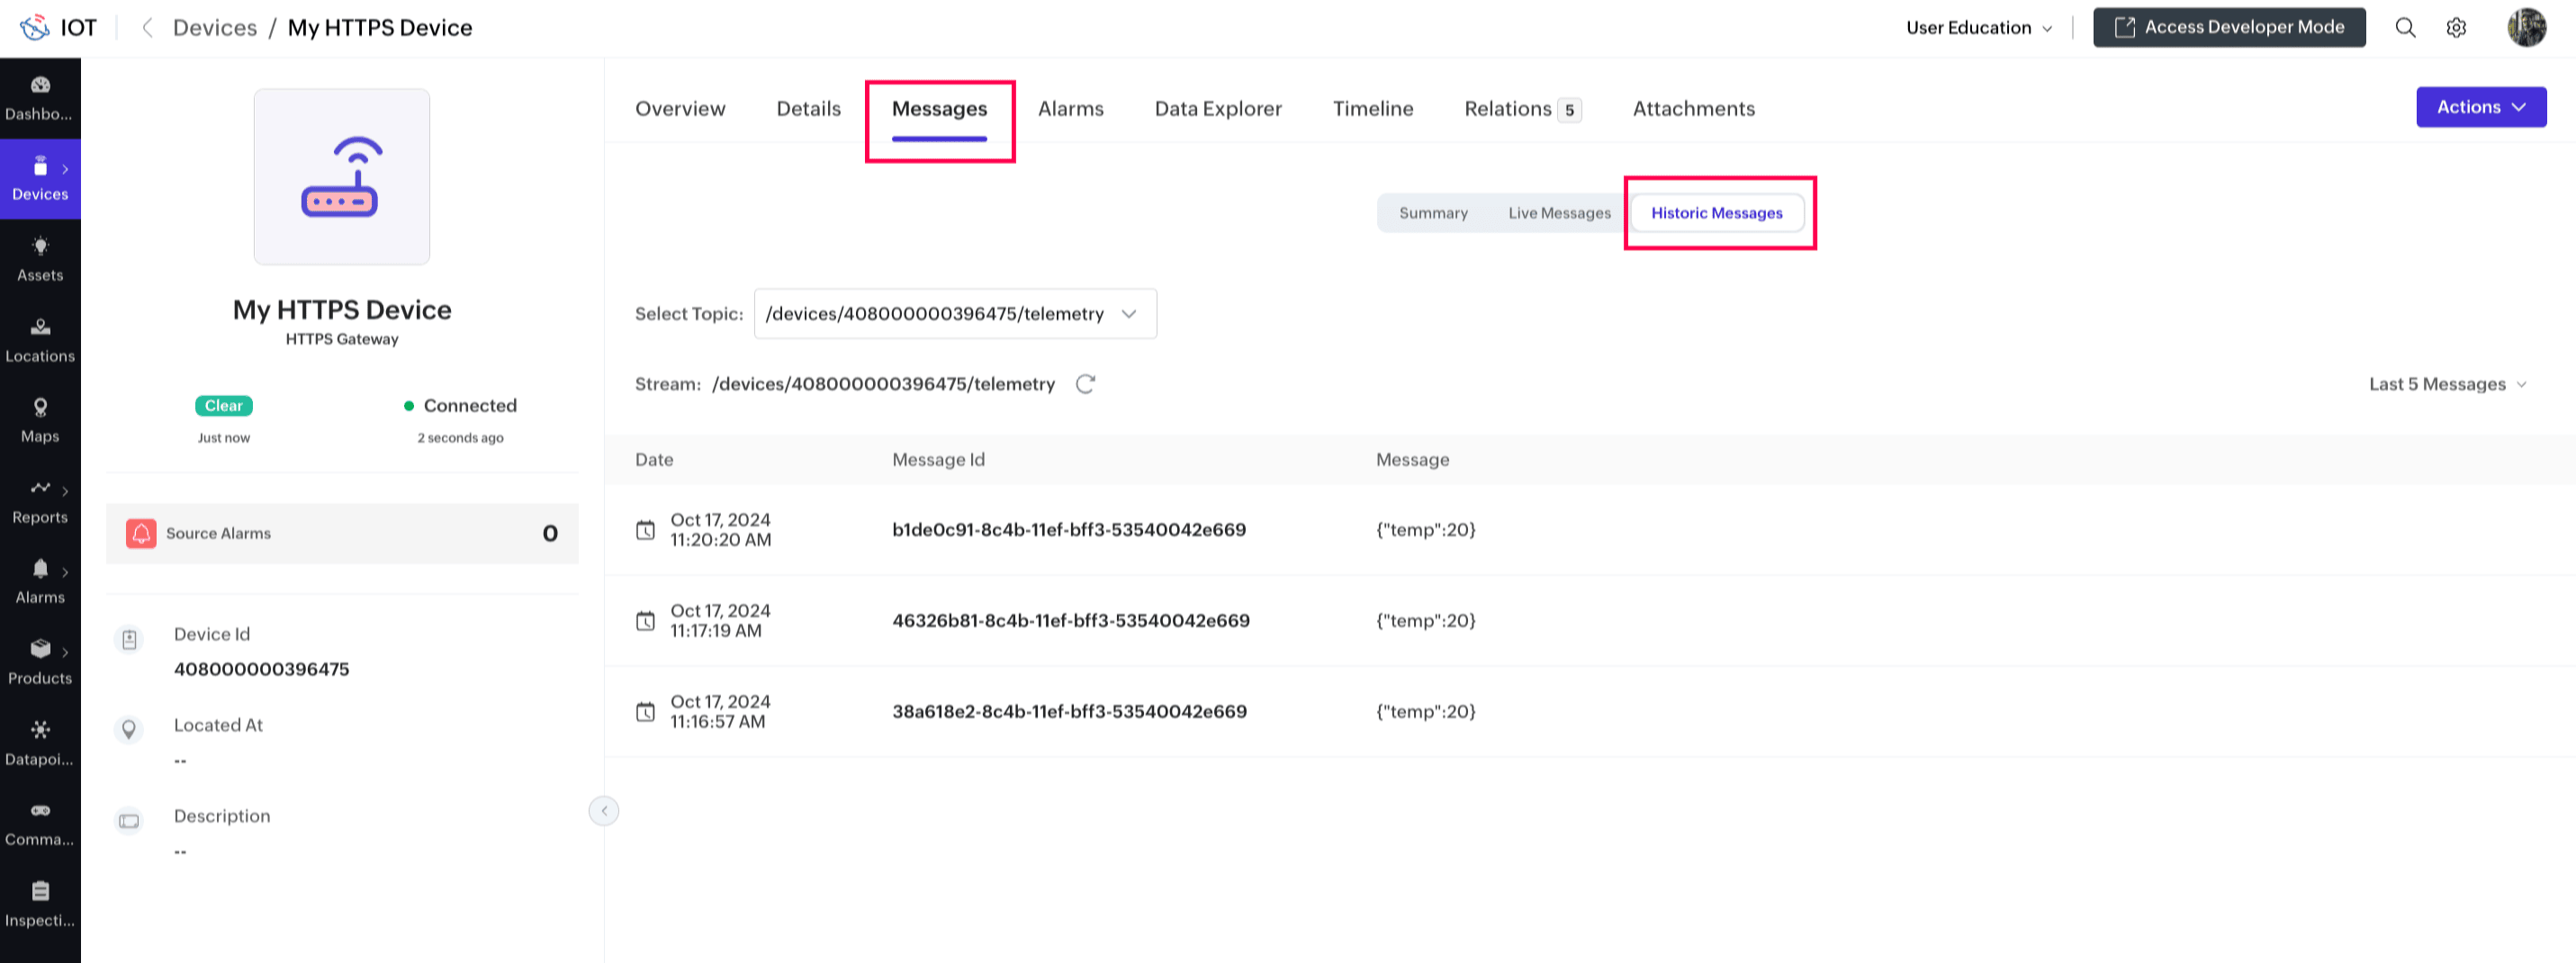Expand the Devices sidebar chevron
Image resolution: width=2576 pixels, height=963 pixels.
pos(65,169)
